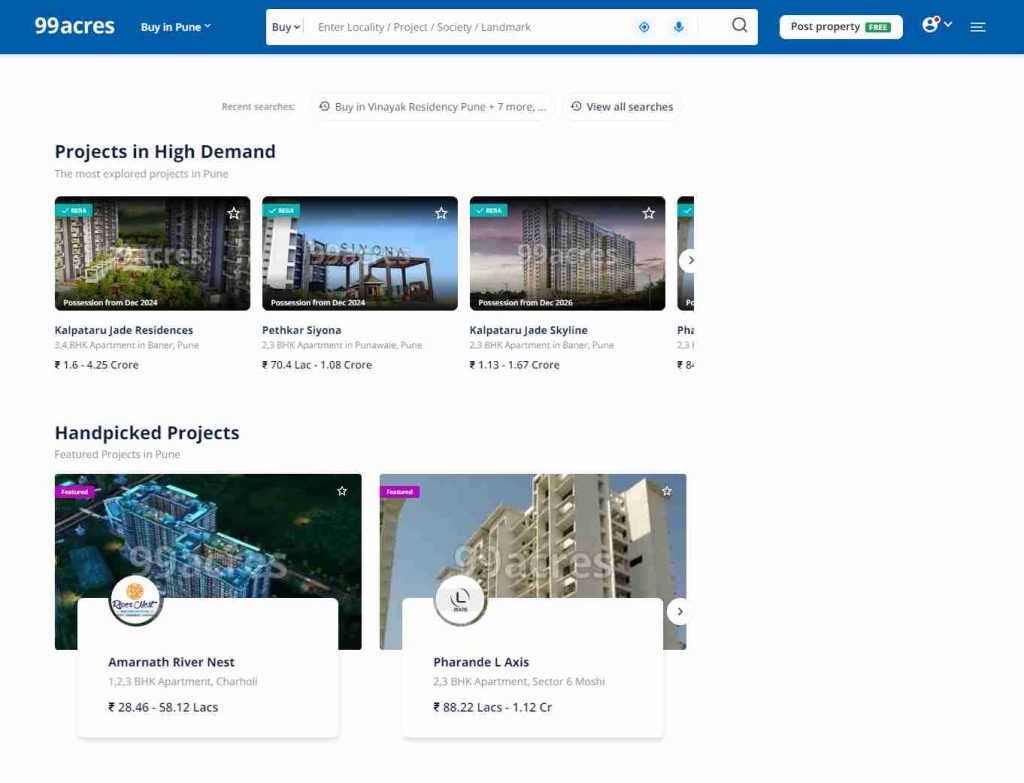Open the hamburger menu icon
Image resolution: width=1024 pixels, height=783 pixels.
click(x=978, y=27)
